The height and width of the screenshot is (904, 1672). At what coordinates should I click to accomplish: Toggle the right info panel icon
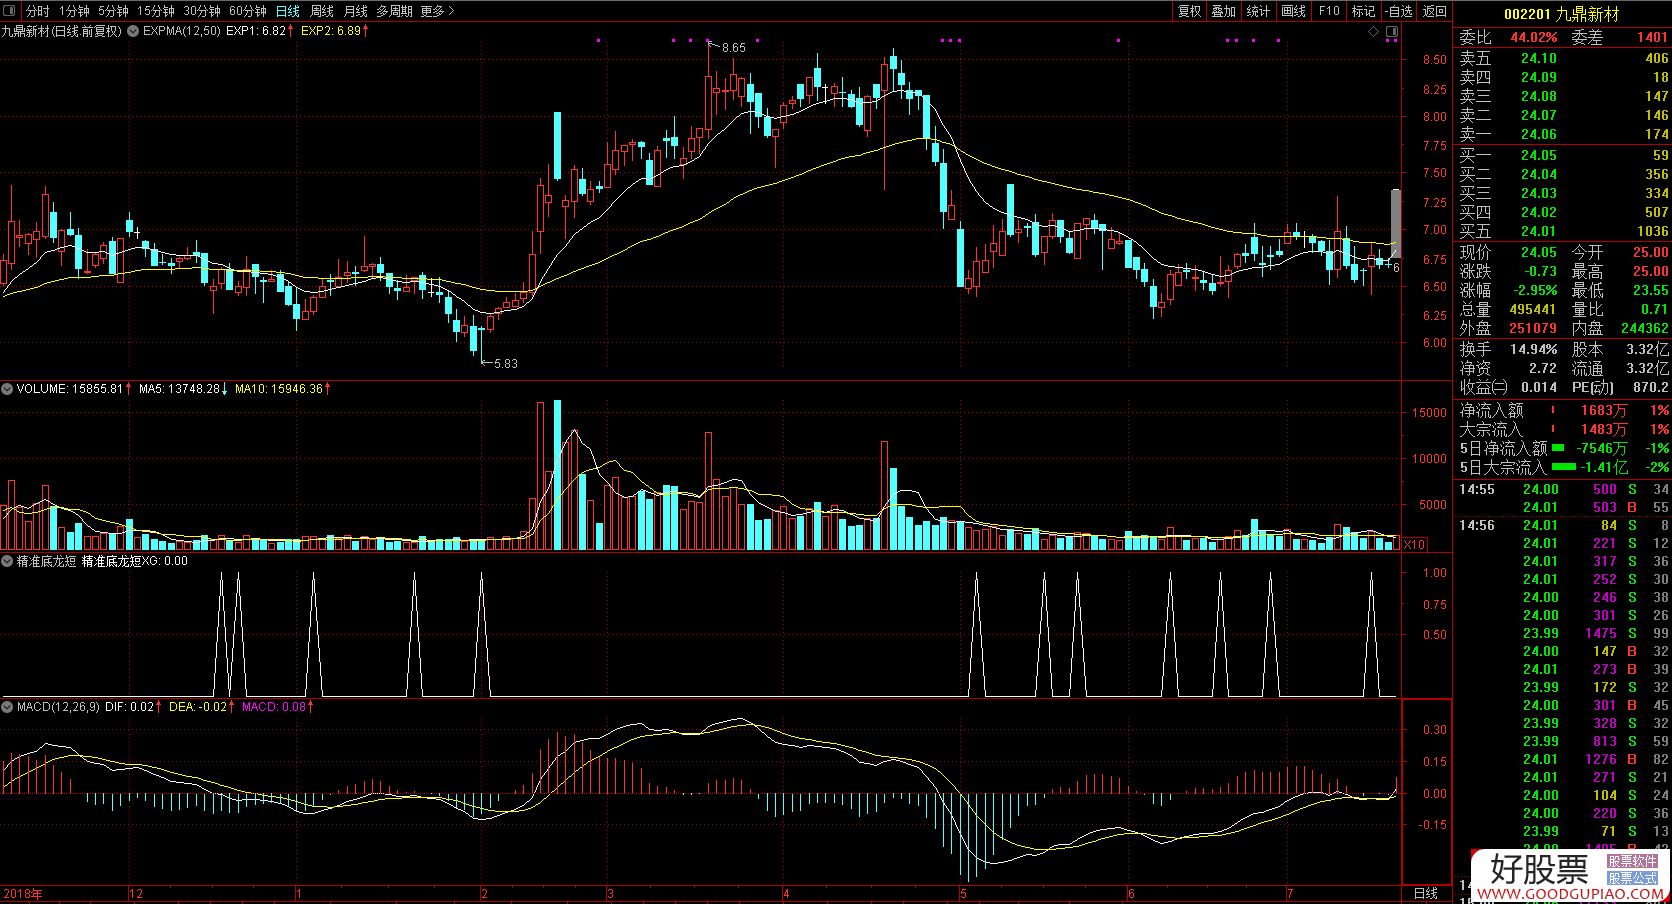pos(1391,32)
